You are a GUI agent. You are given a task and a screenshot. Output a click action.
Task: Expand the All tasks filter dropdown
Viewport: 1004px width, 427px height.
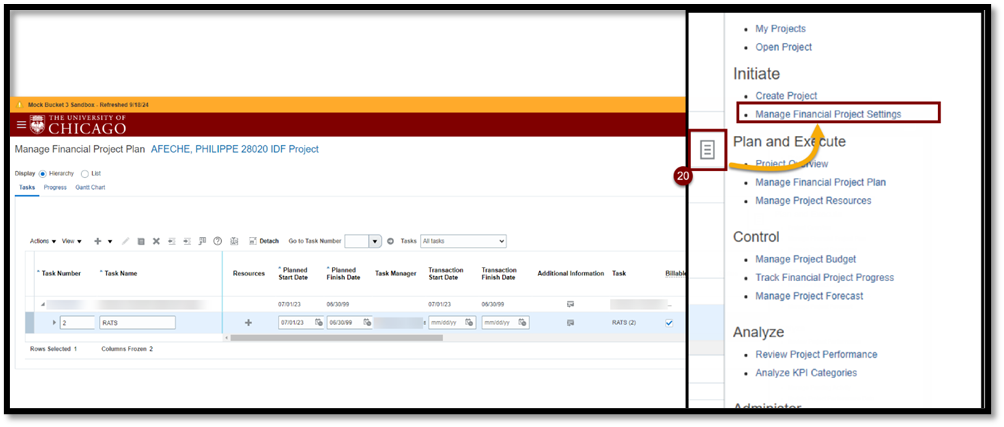tap(463, 241)
